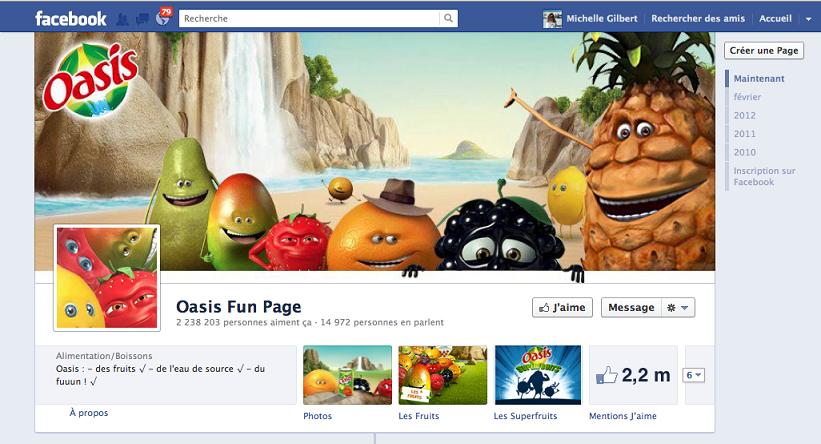Screen dimensions: 821x444
Task: Jump to 2012 in the timeline
Action: click(745, 115)
